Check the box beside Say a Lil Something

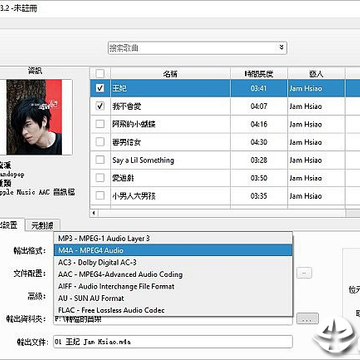[100, 160]
